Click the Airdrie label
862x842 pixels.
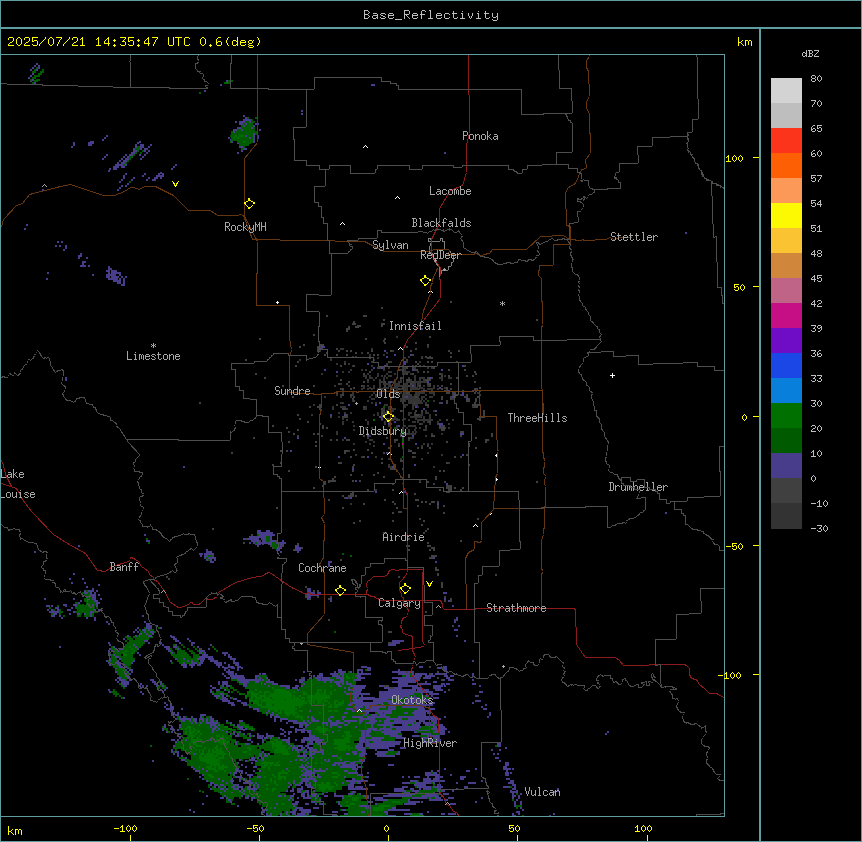(x=403, y=537)
